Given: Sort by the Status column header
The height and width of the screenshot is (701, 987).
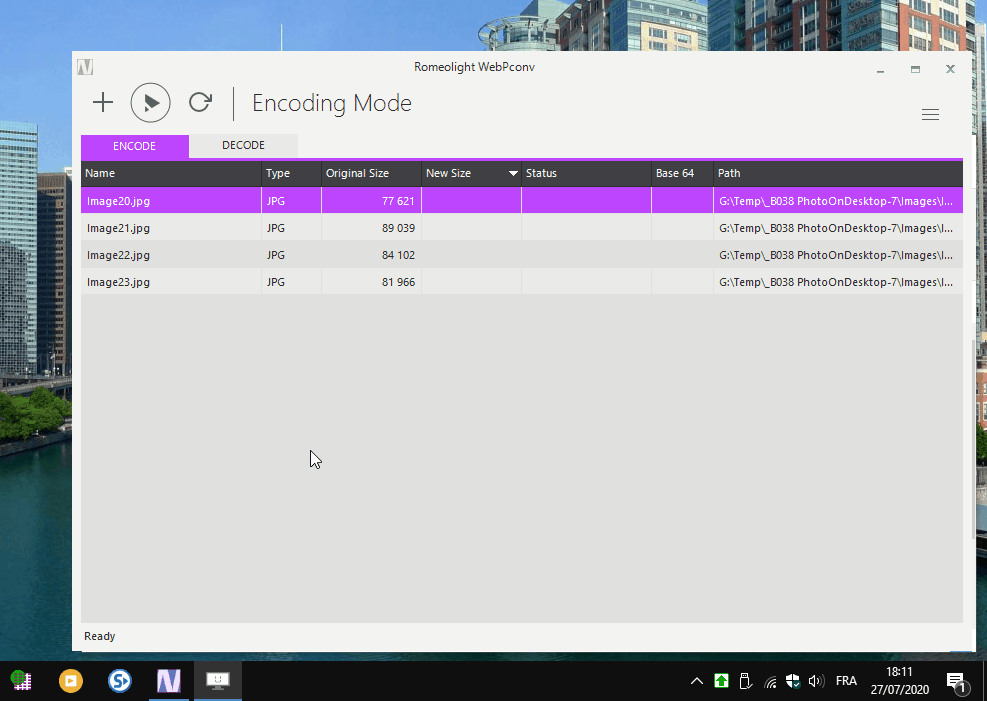Looking at the screenshot, I should pyautogui.click(x=586, y=173).
